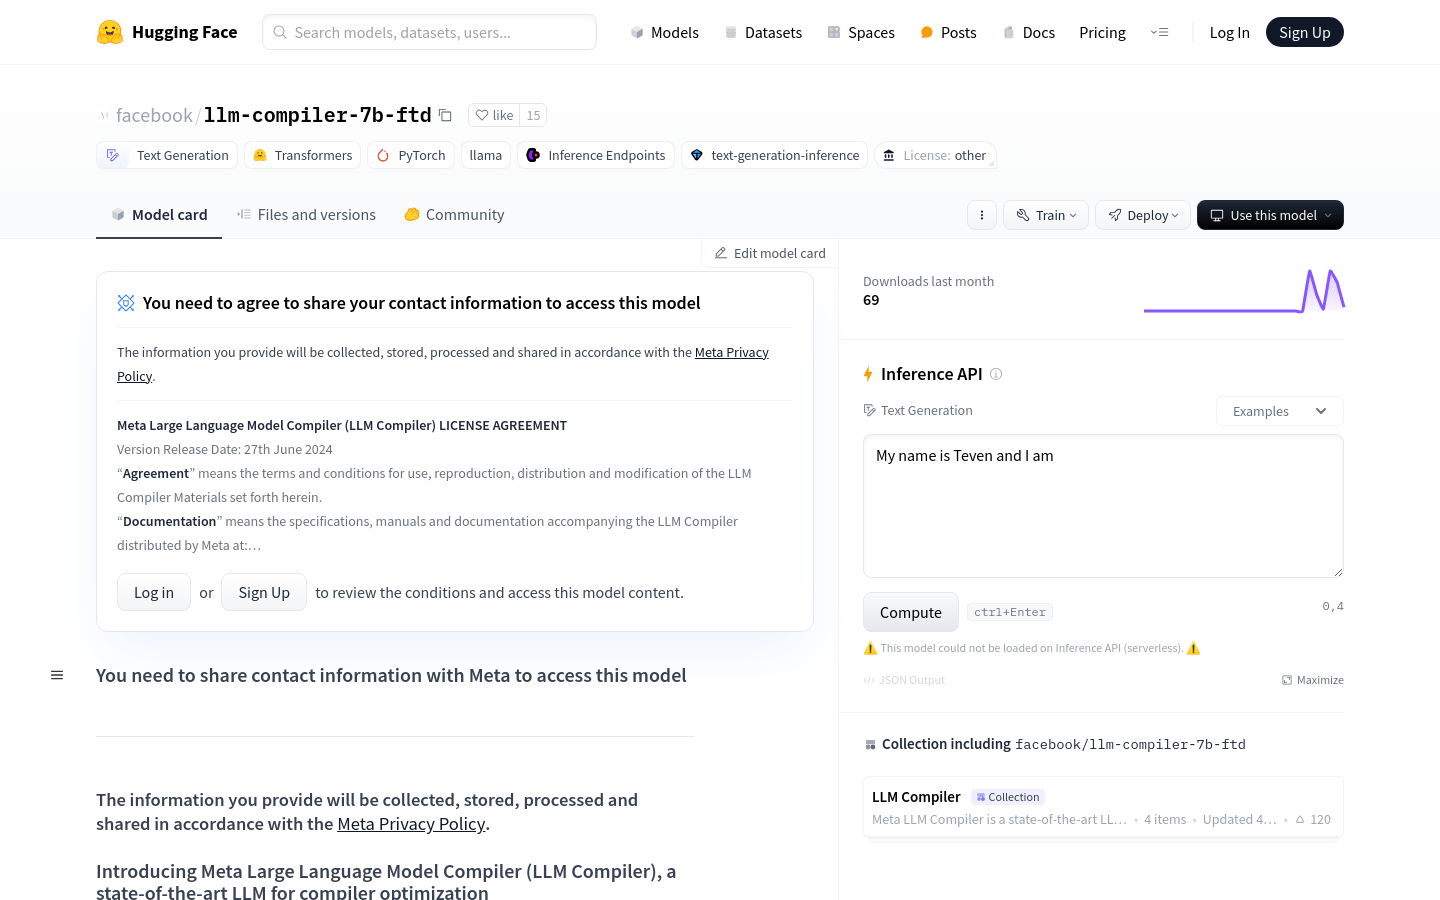Open the facebook organization link
The height and width of the screenshot is (900, 1440).
(x=154, y=115)
